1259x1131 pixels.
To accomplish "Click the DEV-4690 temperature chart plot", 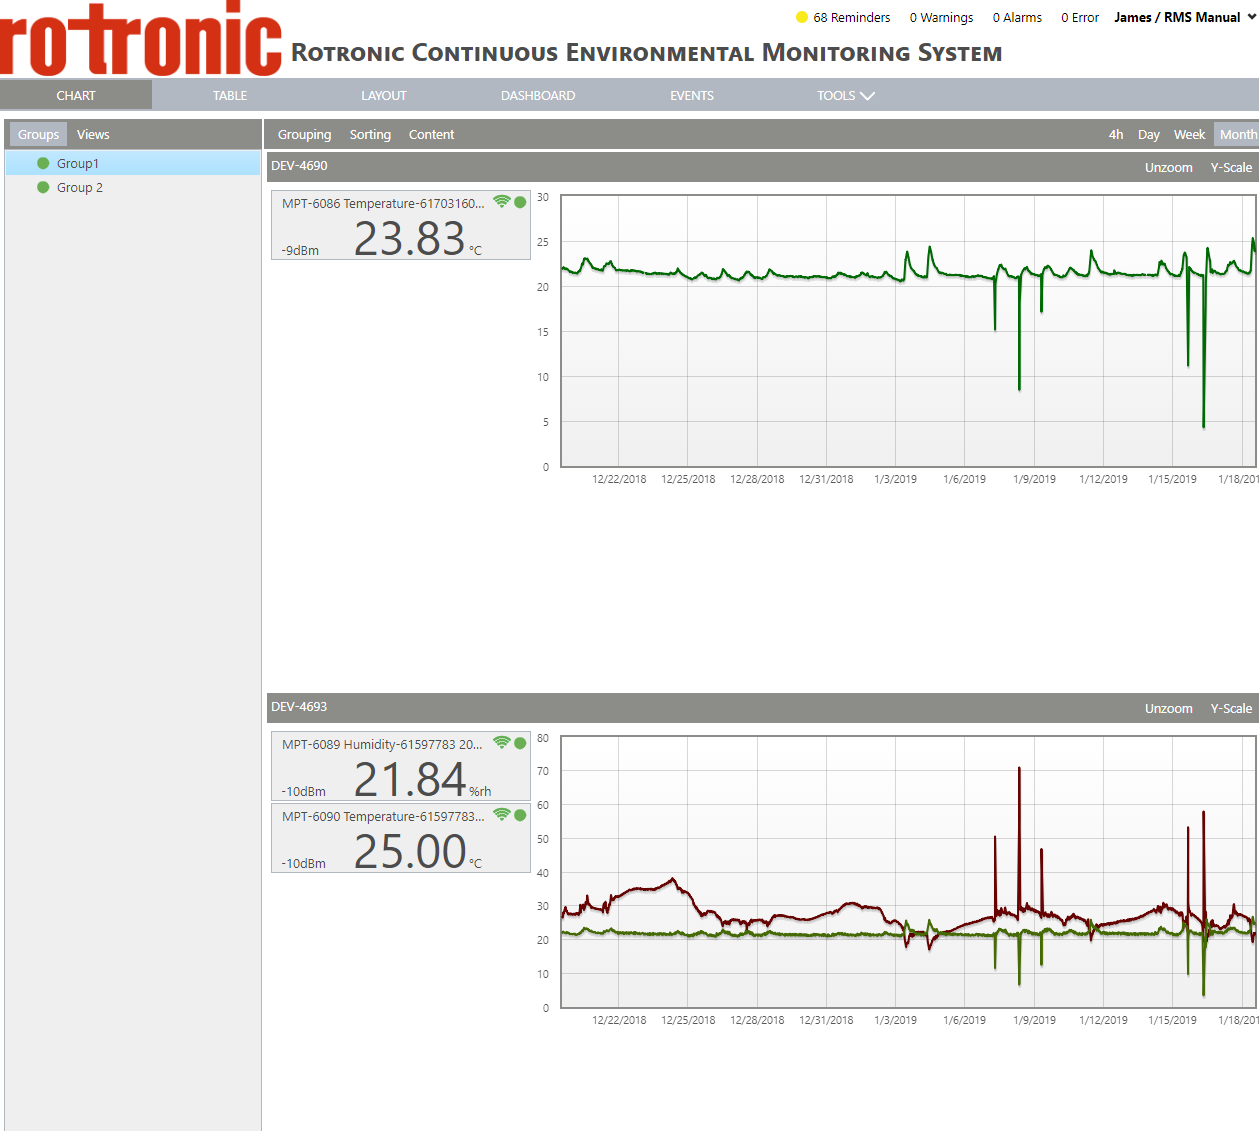I will point(908,331).
